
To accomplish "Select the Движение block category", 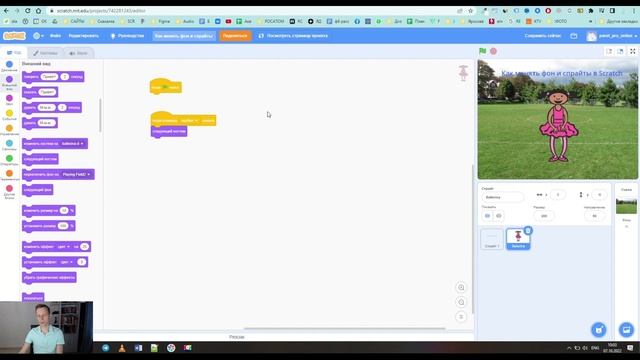I will pyautogui.click(x=9, y=66).
